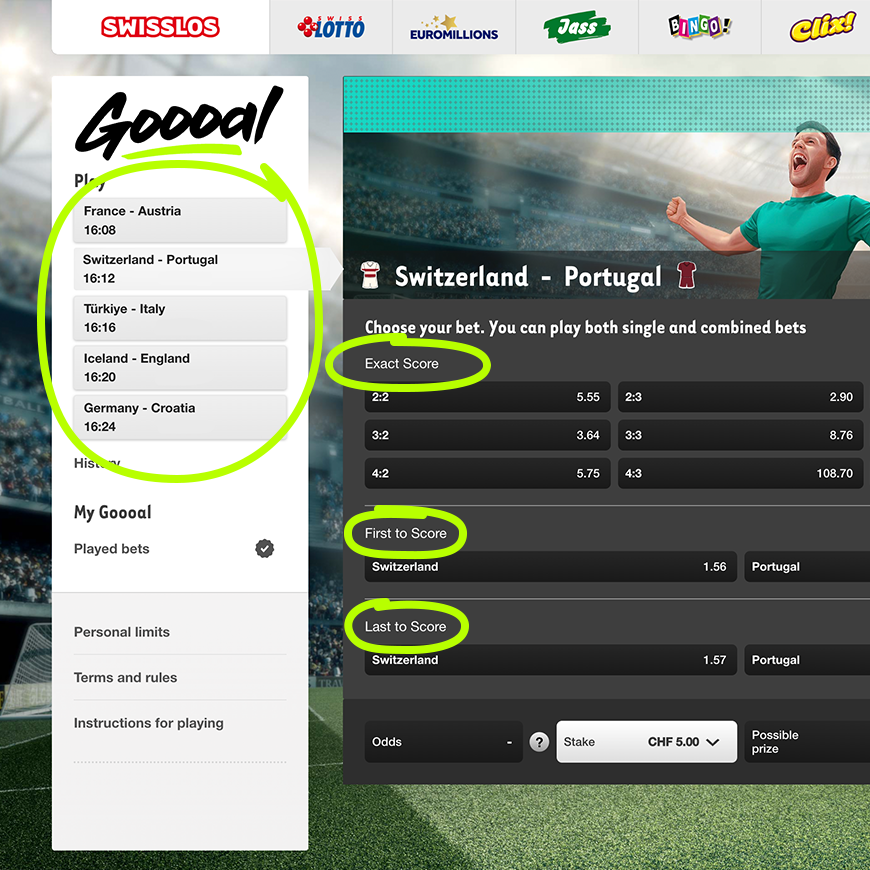Go to the EuroMillions logo tab
The height and width of the screenshot is (870, 870).
click(x=454, y=27)
